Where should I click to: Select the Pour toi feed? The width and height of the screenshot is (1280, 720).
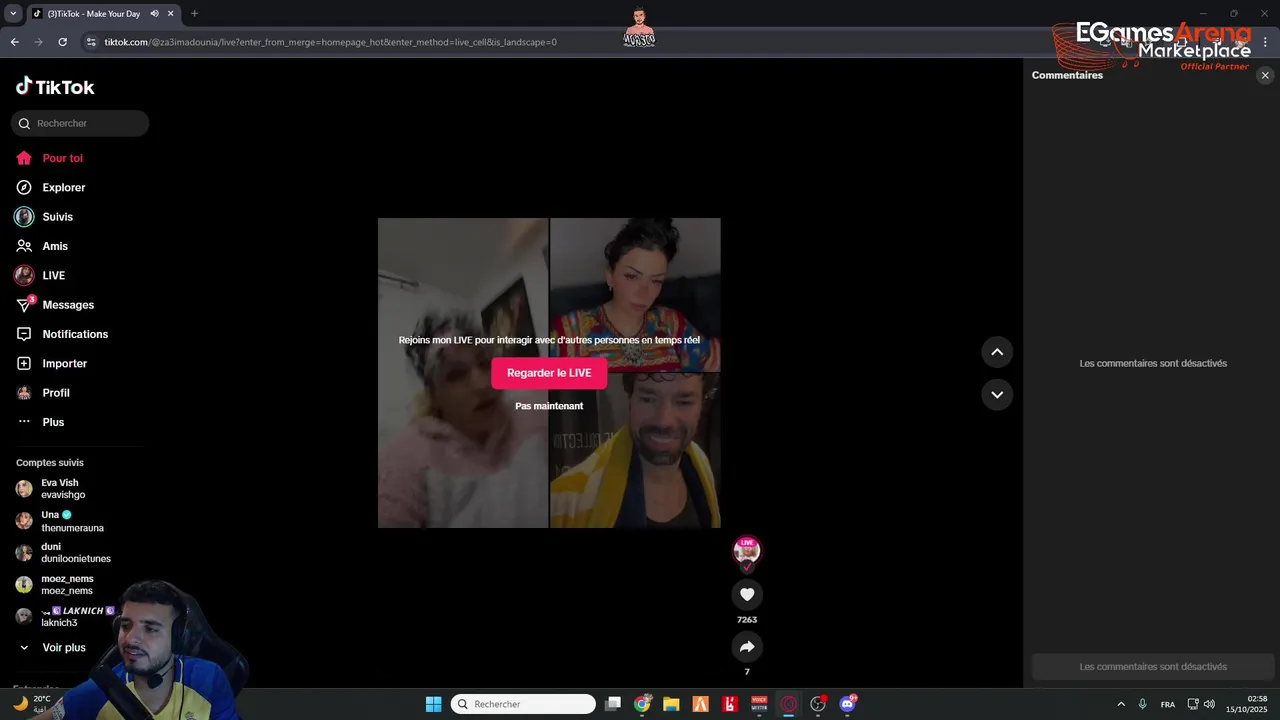click(x=50, y=158)
